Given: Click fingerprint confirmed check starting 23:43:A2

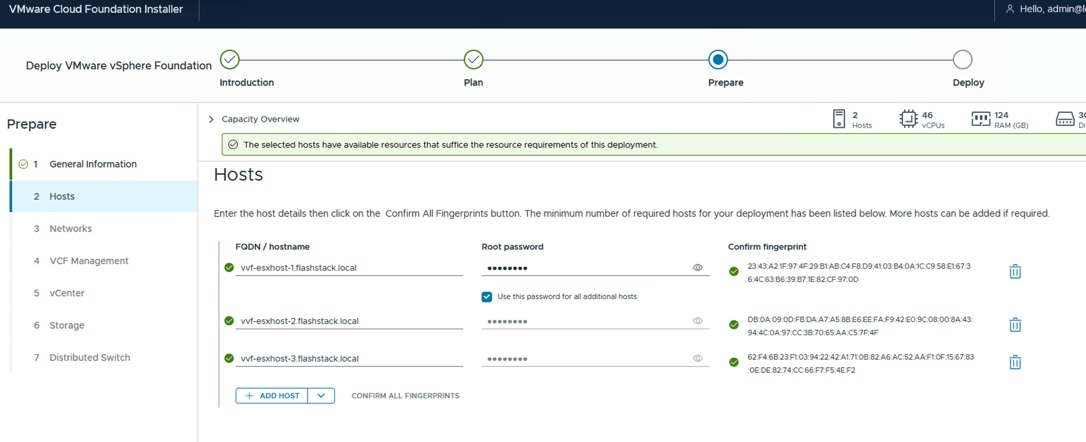Looking at the screenshot, I should click(x=733, y=272).
